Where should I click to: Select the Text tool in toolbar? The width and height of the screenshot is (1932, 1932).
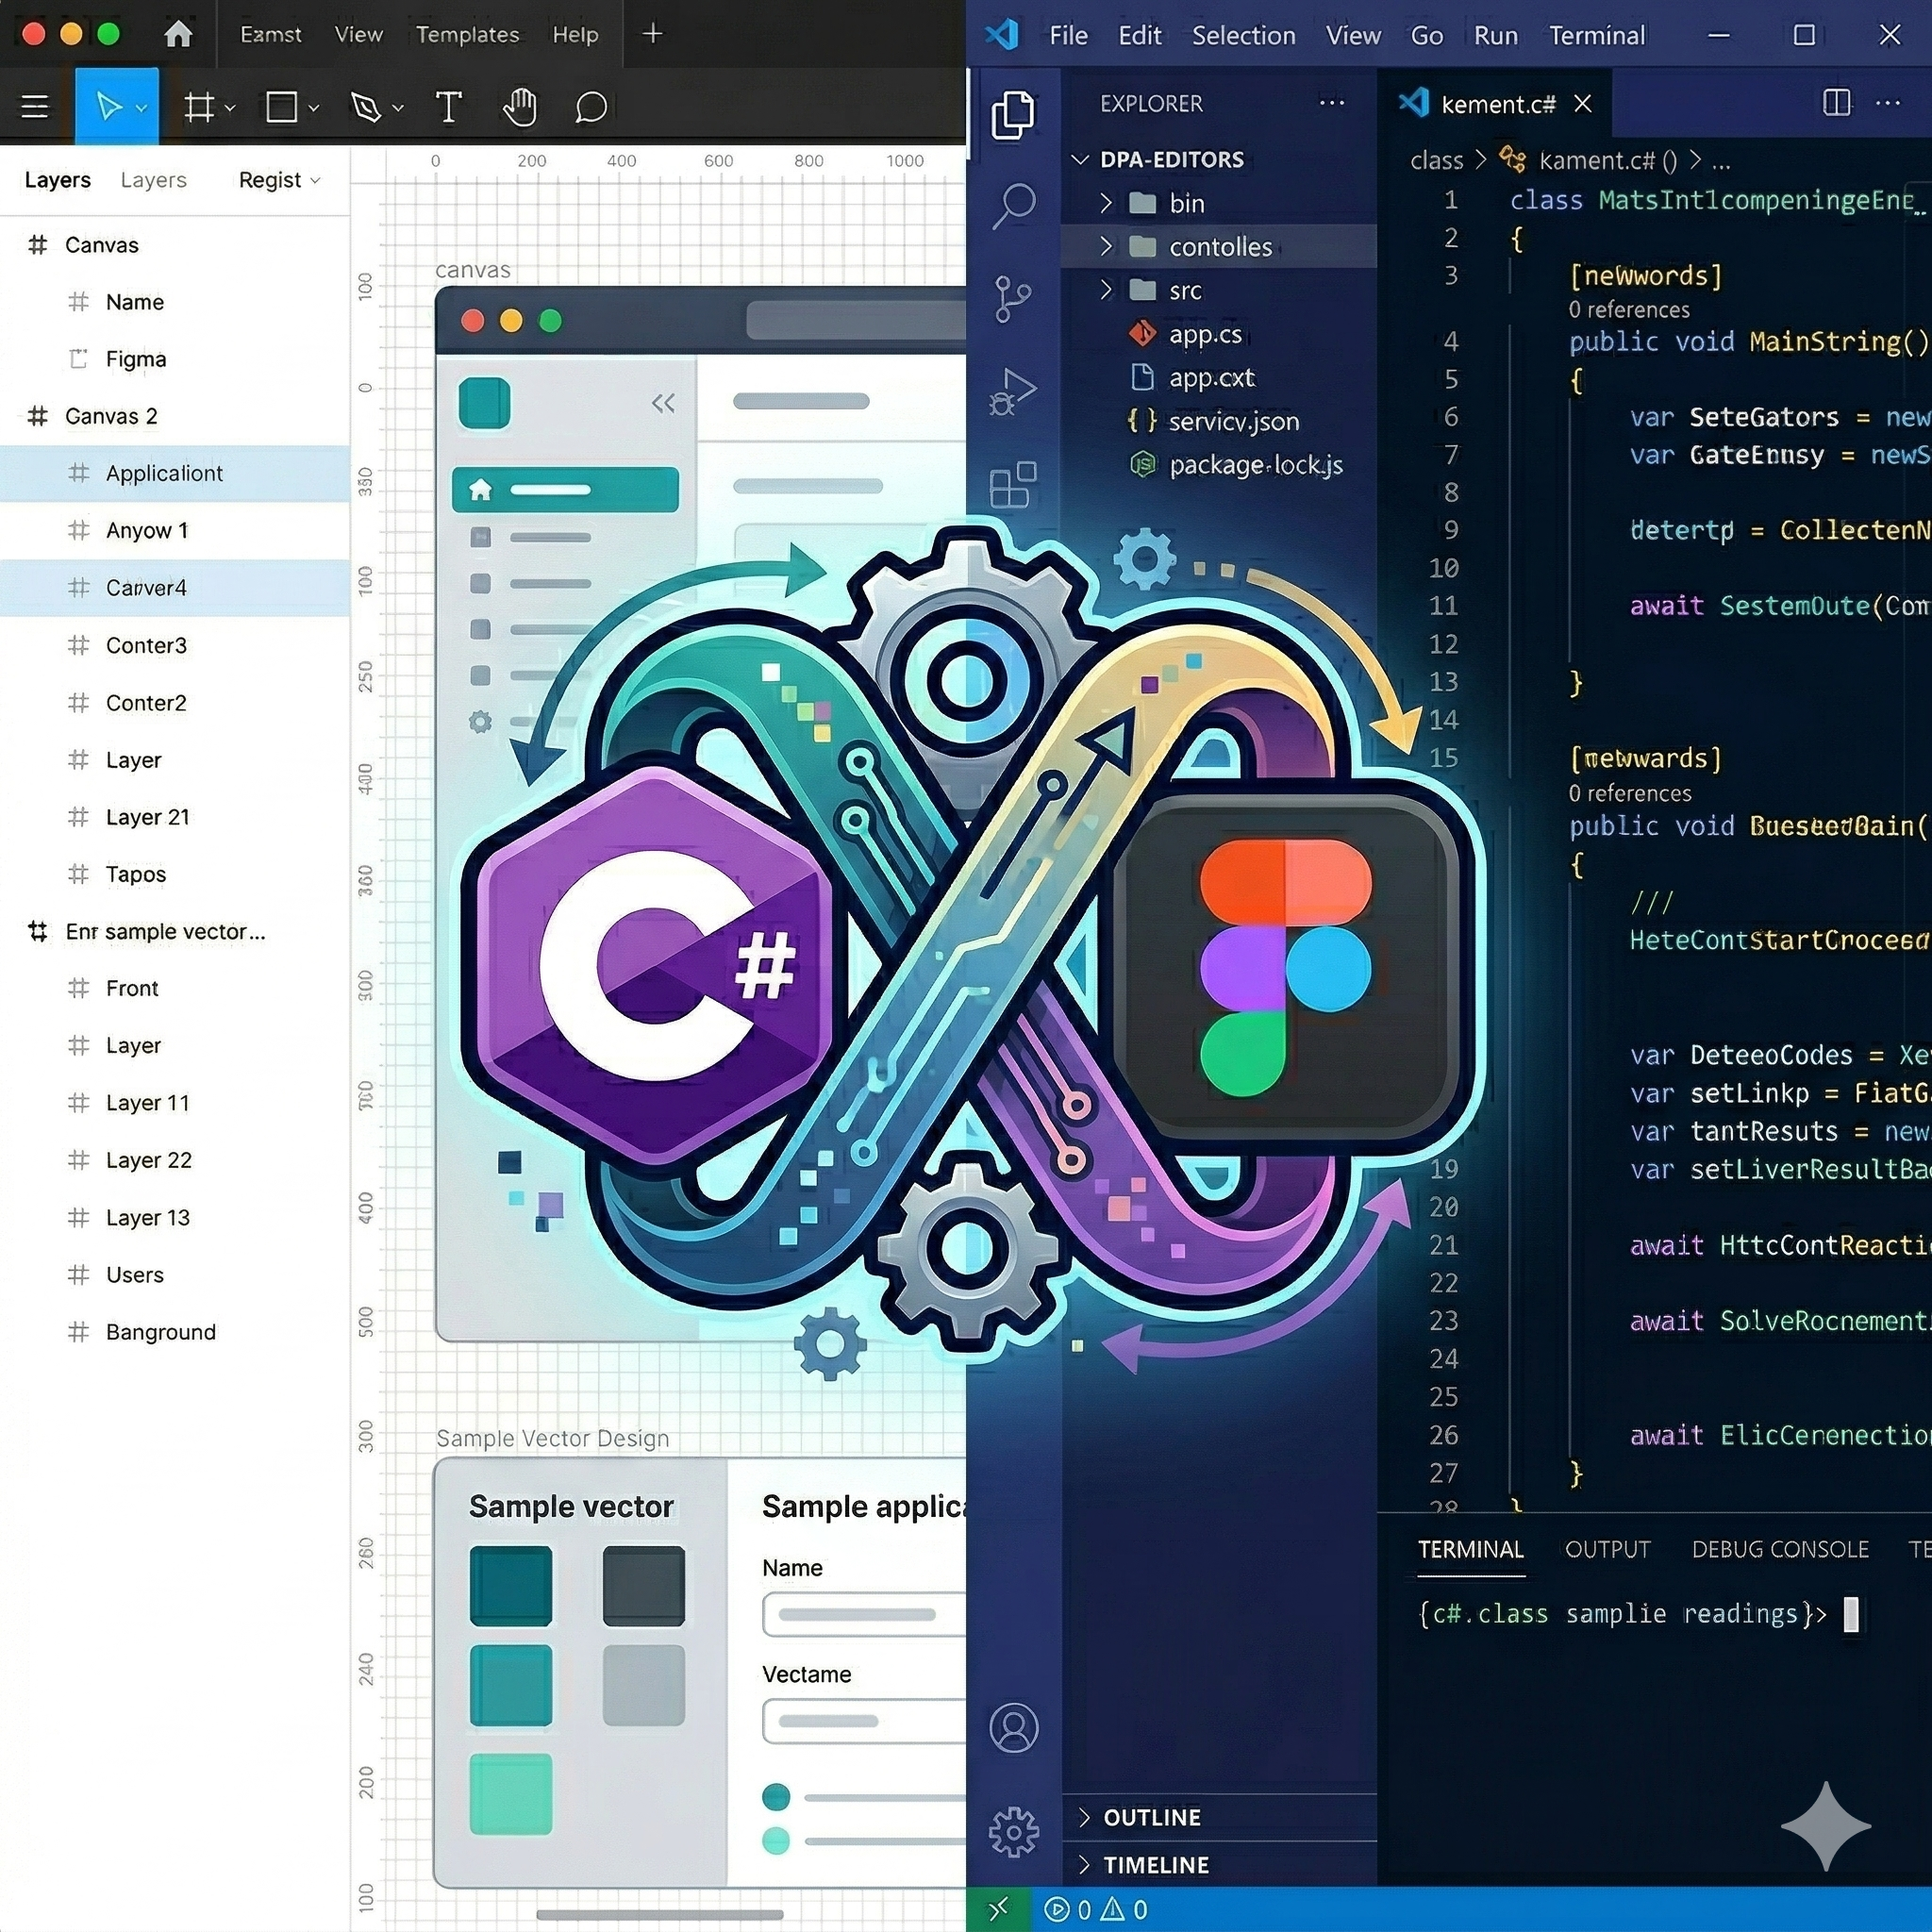pyautogui.click(x=448, y=107)
